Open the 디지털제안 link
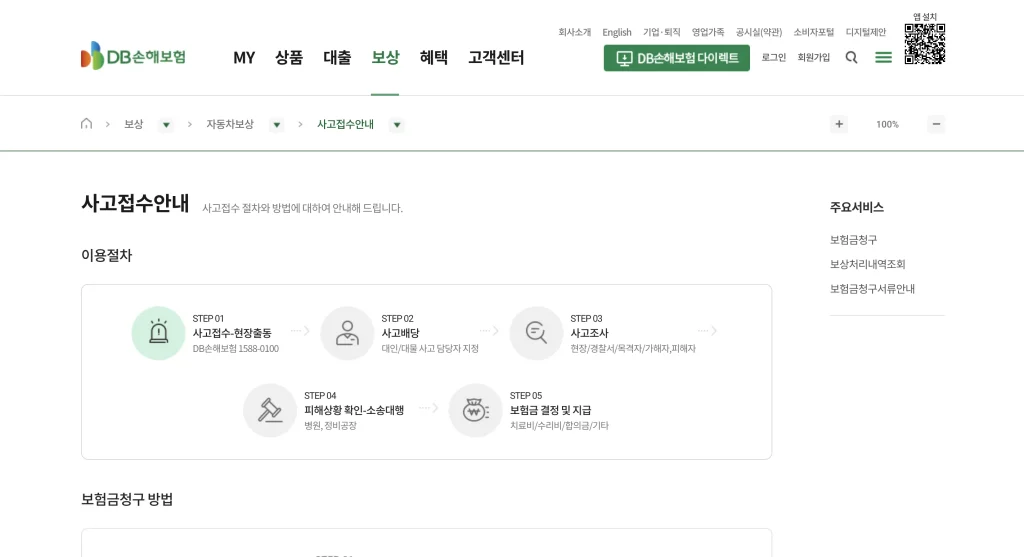 [866, 32]
